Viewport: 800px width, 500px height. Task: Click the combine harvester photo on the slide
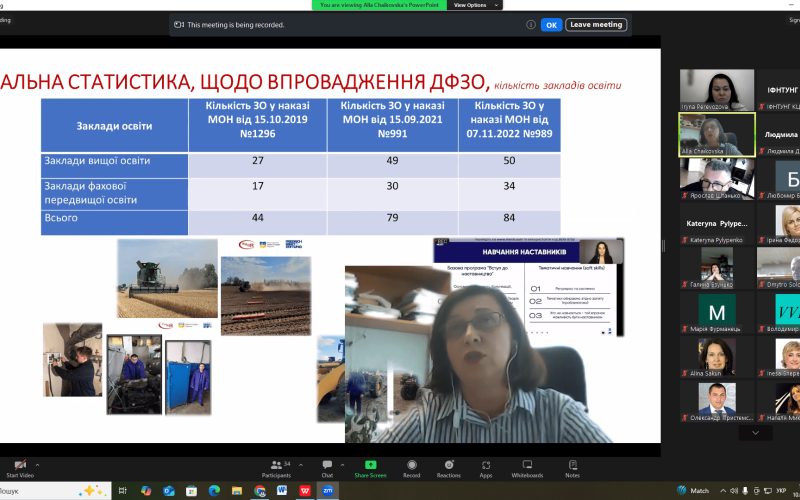(x=167, y=279)
